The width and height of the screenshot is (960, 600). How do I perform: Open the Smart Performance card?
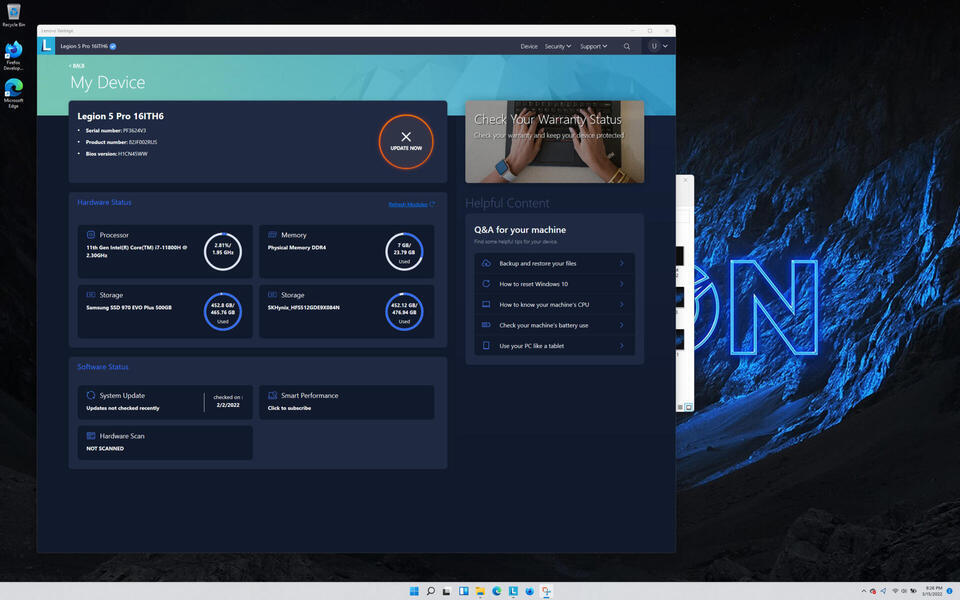(347, 402)
